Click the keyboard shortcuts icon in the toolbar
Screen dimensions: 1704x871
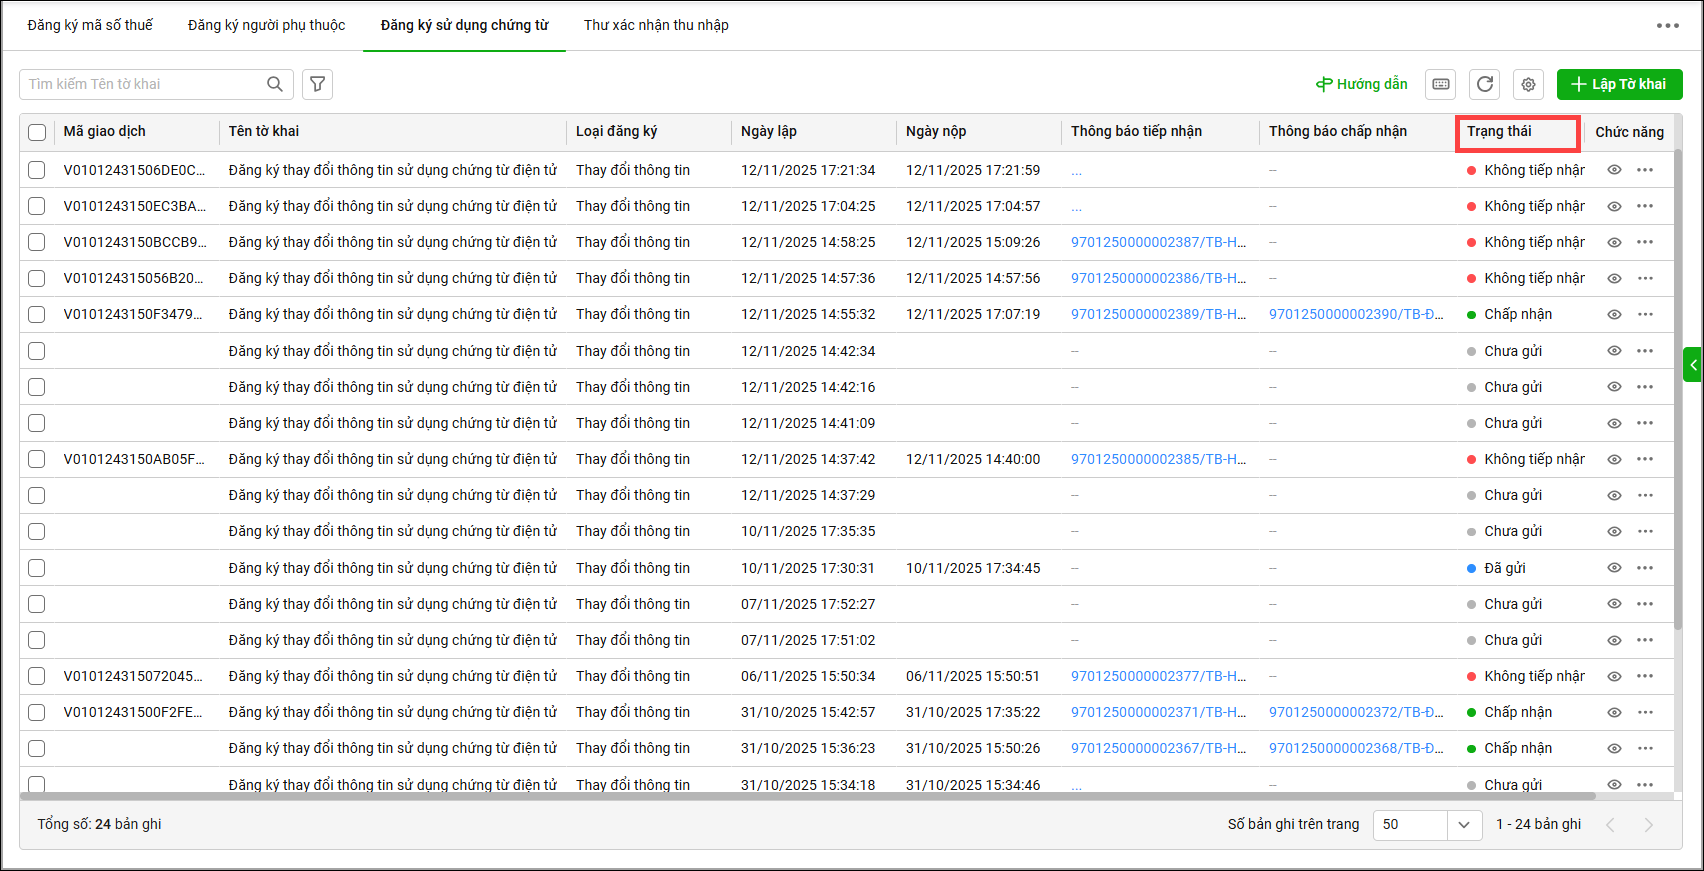(x=1441, y=84)
